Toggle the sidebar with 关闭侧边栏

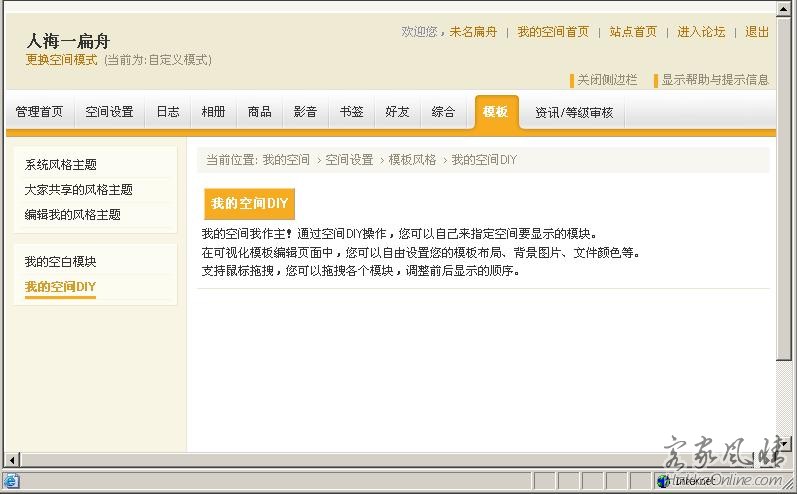point(606,80)
